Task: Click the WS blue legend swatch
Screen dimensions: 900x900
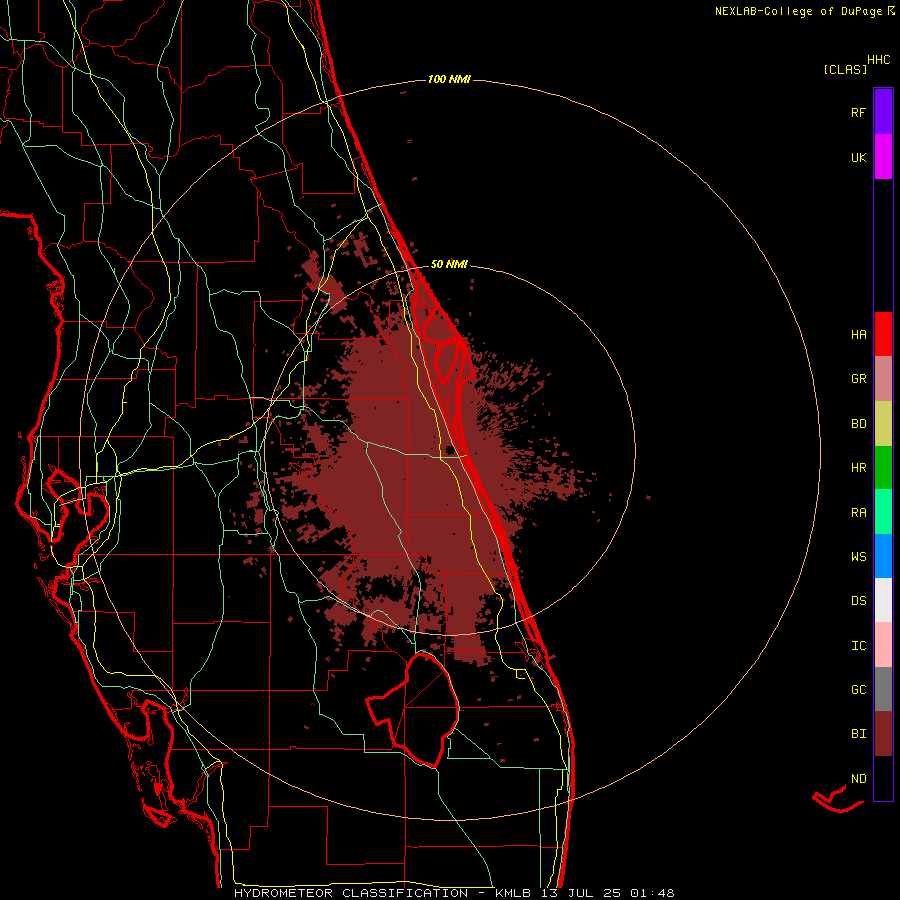Action: 883,556
